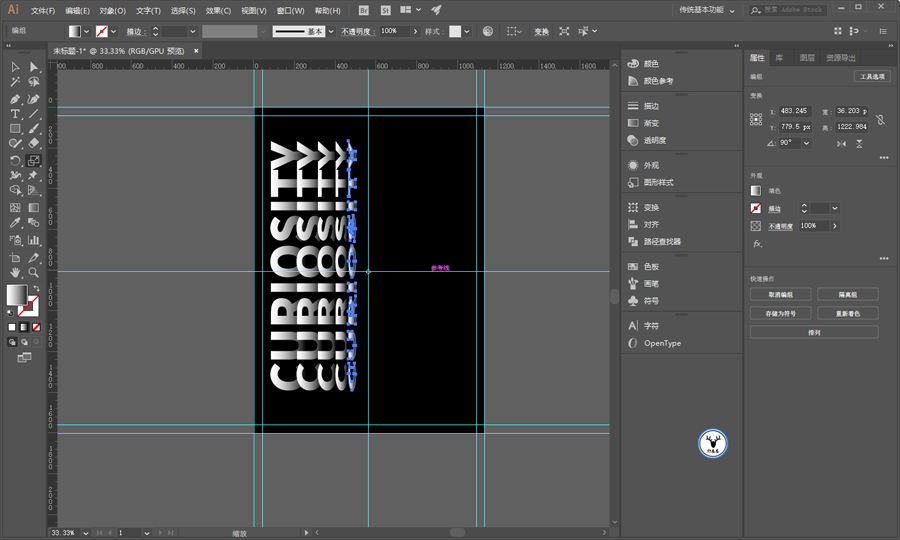Image resolution: width=900 pixels, height=540 pixels.
Task: Activate the Zoom magnifier tool
Action: click(x=34, y=271)
